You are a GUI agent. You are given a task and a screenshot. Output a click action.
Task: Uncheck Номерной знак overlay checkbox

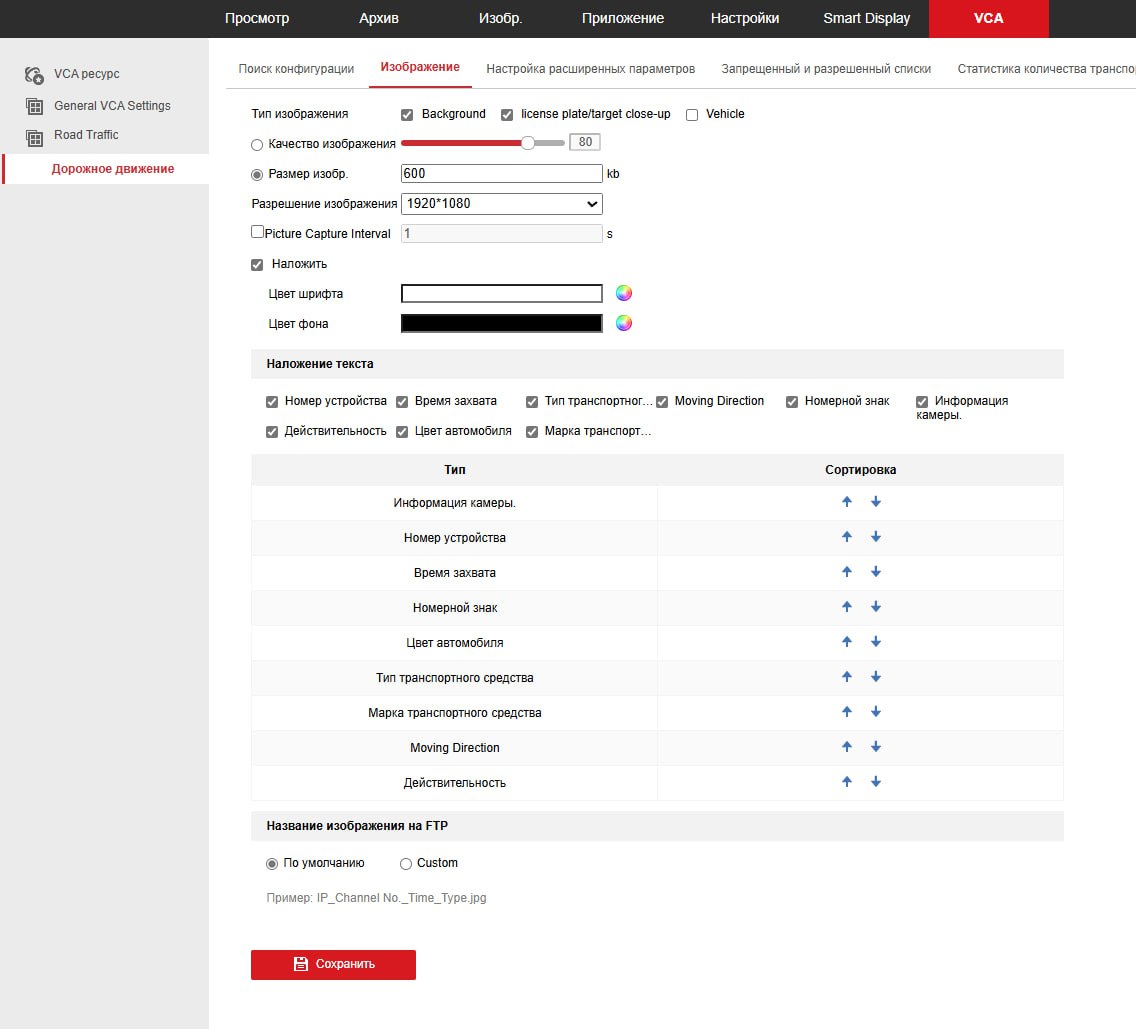(x=792, y=402)
